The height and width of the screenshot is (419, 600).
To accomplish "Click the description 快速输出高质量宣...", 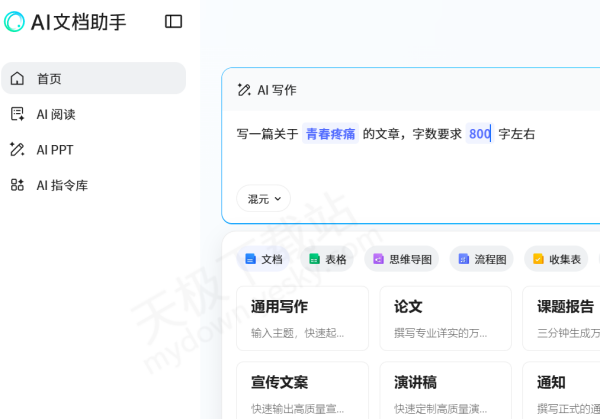I will (297, 409).
